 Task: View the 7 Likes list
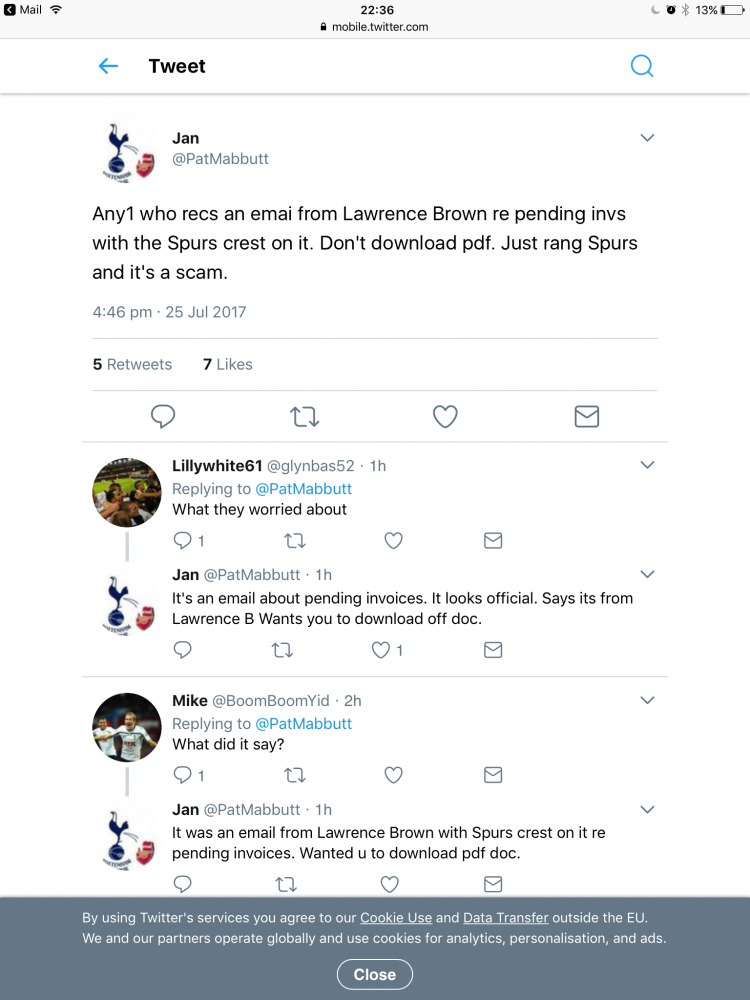click(228, 364)
